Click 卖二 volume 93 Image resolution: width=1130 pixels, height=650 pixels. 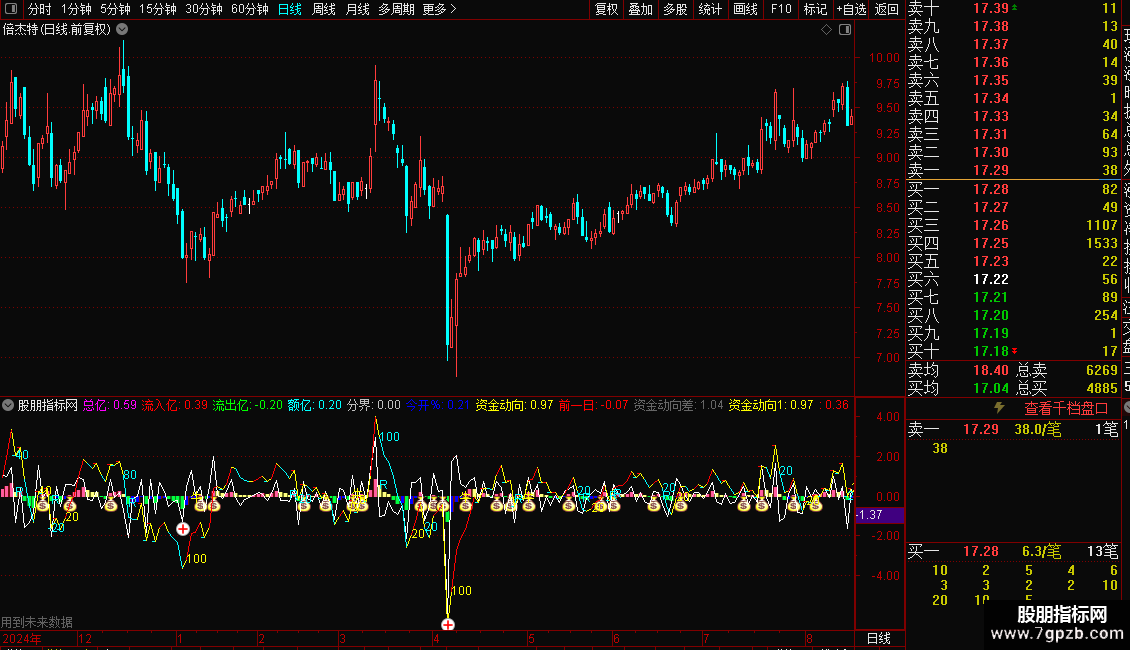1110,152
